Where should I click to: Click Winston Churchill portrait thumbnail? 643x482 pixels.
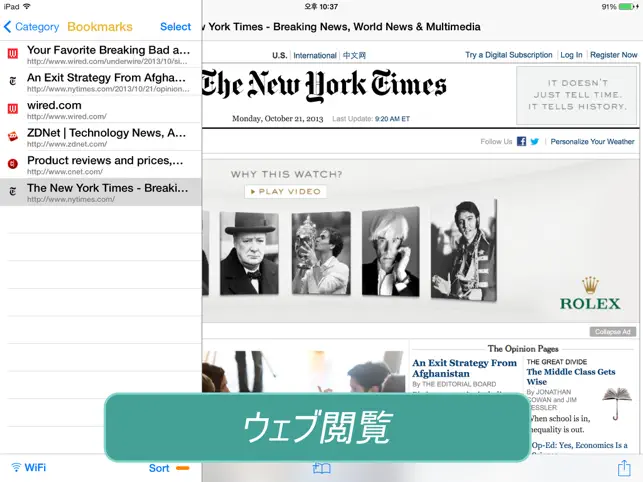[249, 253]
